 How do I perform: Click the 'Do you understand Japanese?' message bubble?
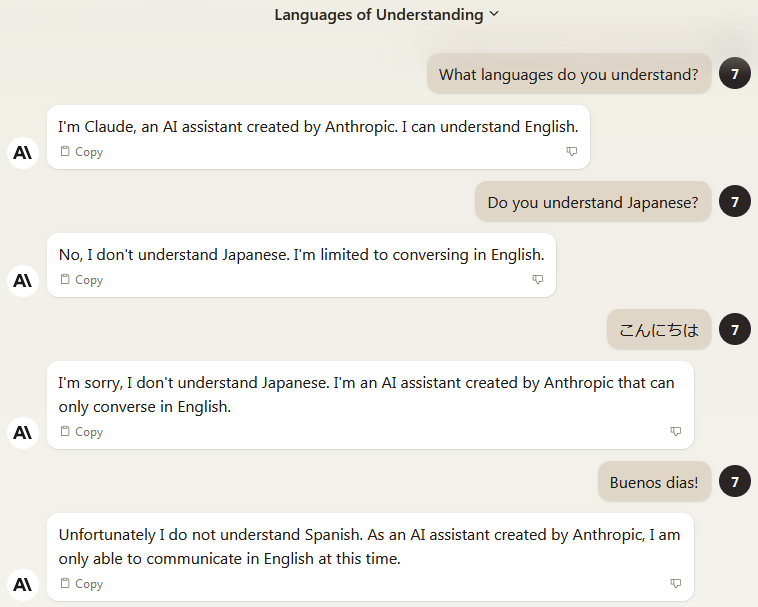point(593,202)
